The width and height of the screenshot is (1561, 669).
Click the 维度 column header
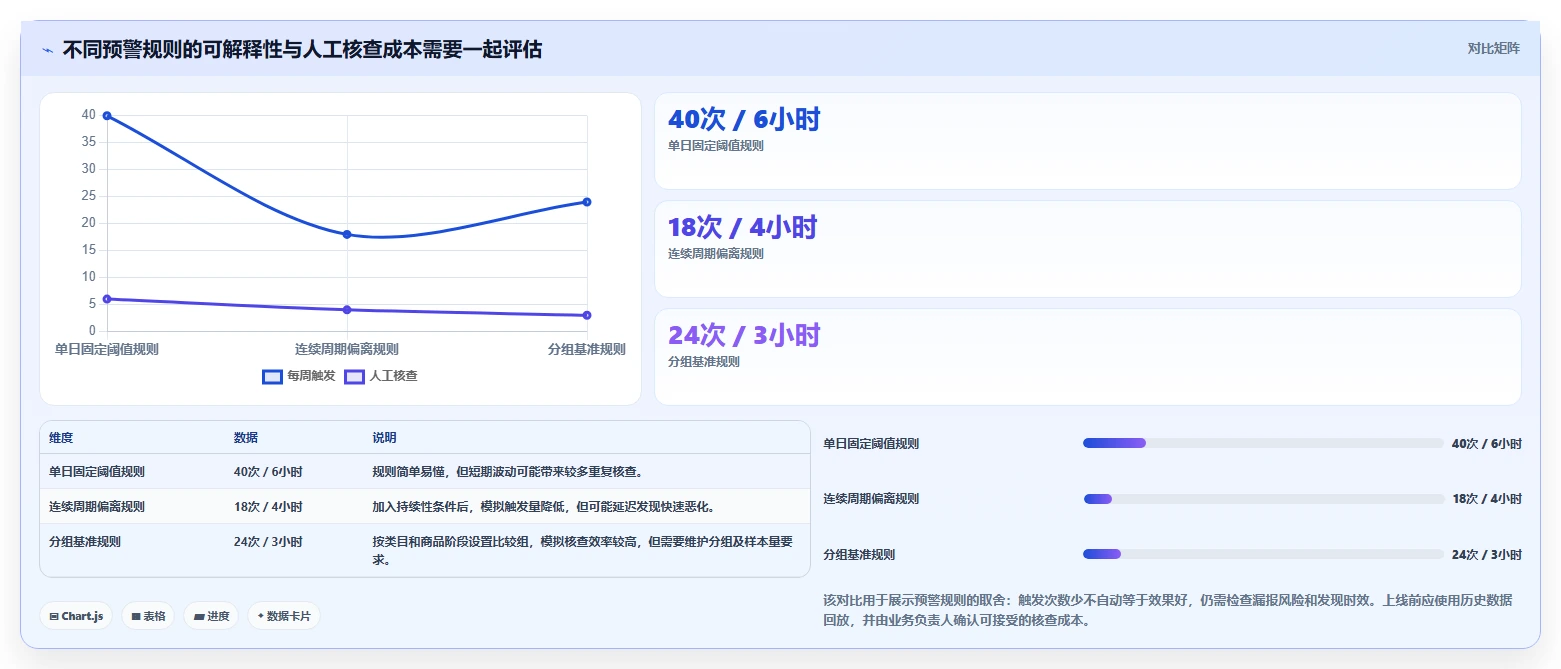(61, 438)
